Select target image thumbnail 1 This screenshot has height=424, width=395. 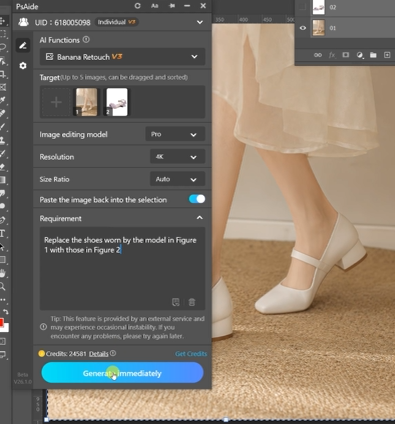86,102
